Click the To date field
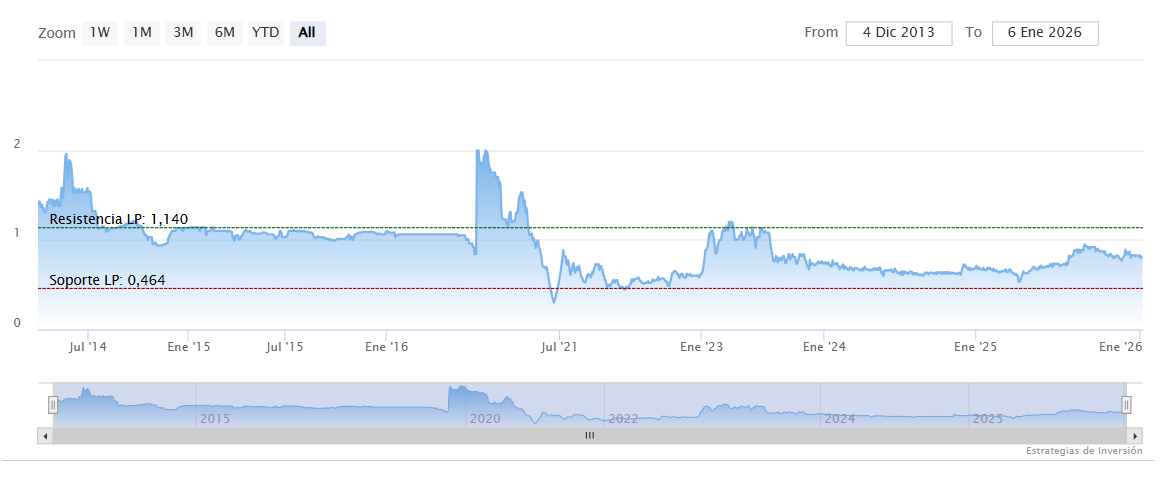1170x478 pixels. pos(1045,33)
